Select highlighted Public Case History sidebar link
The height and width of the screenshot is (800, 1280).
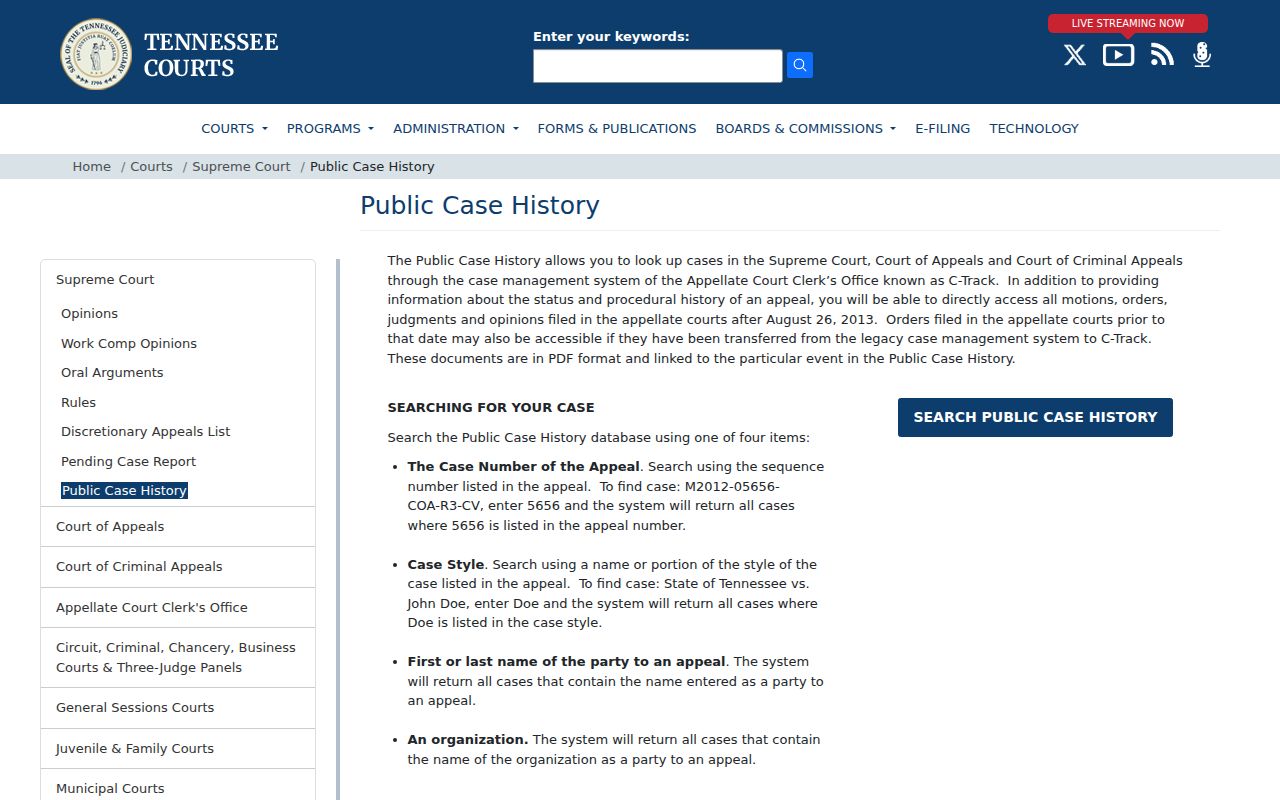[125, 491]
